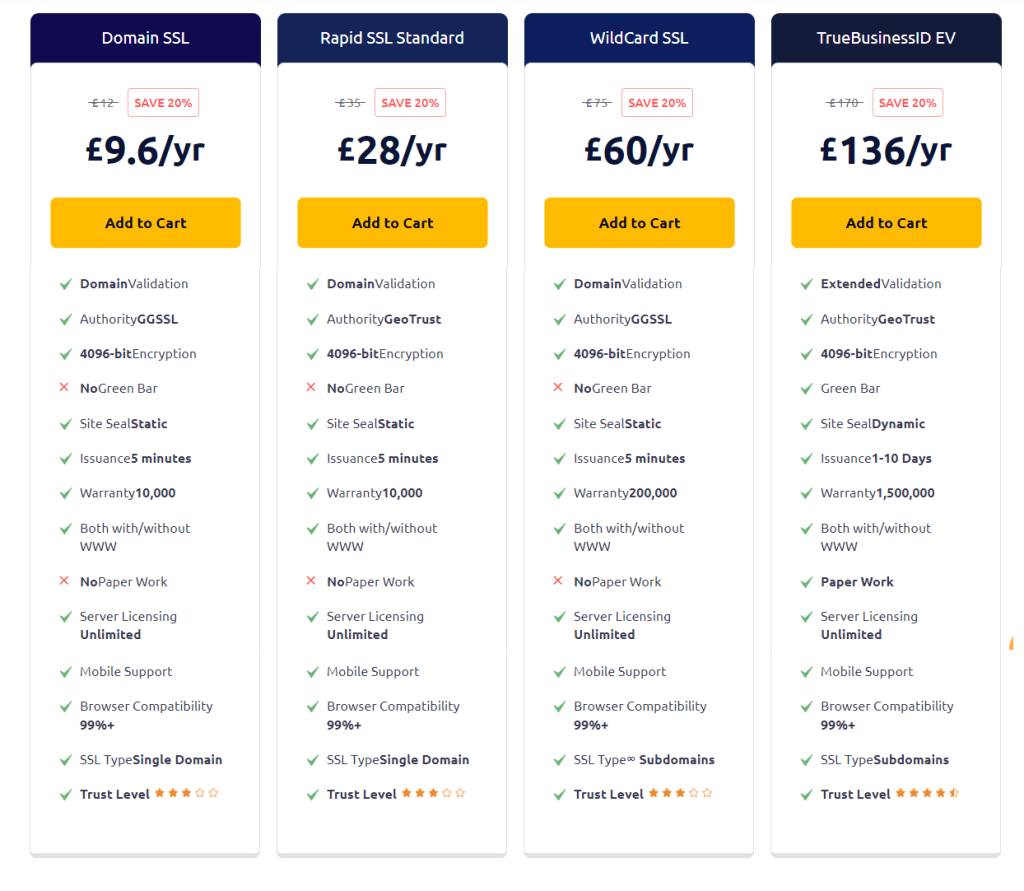1024x891 pixels.
Task: Click the green checkmark beside TrueBusinessID Green Bar
Action: (x=807, y=389)
